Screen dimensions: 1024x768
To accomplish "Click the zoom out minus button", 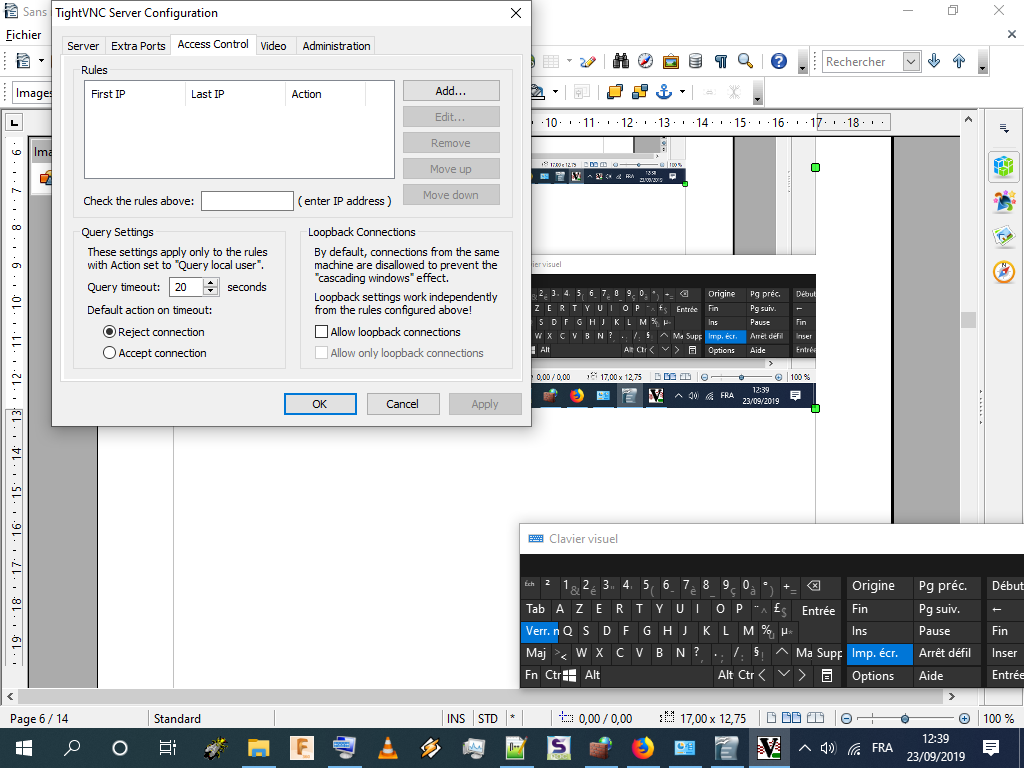I will (846, 718).
